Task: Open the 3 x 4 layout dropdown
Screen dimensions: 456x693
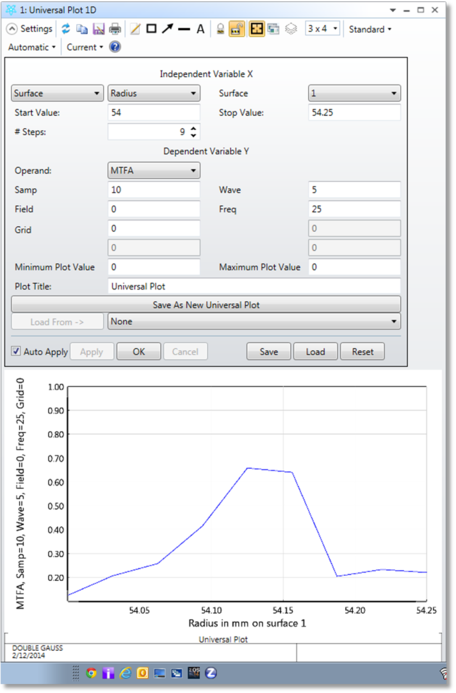Action: [x=323, y=29]
